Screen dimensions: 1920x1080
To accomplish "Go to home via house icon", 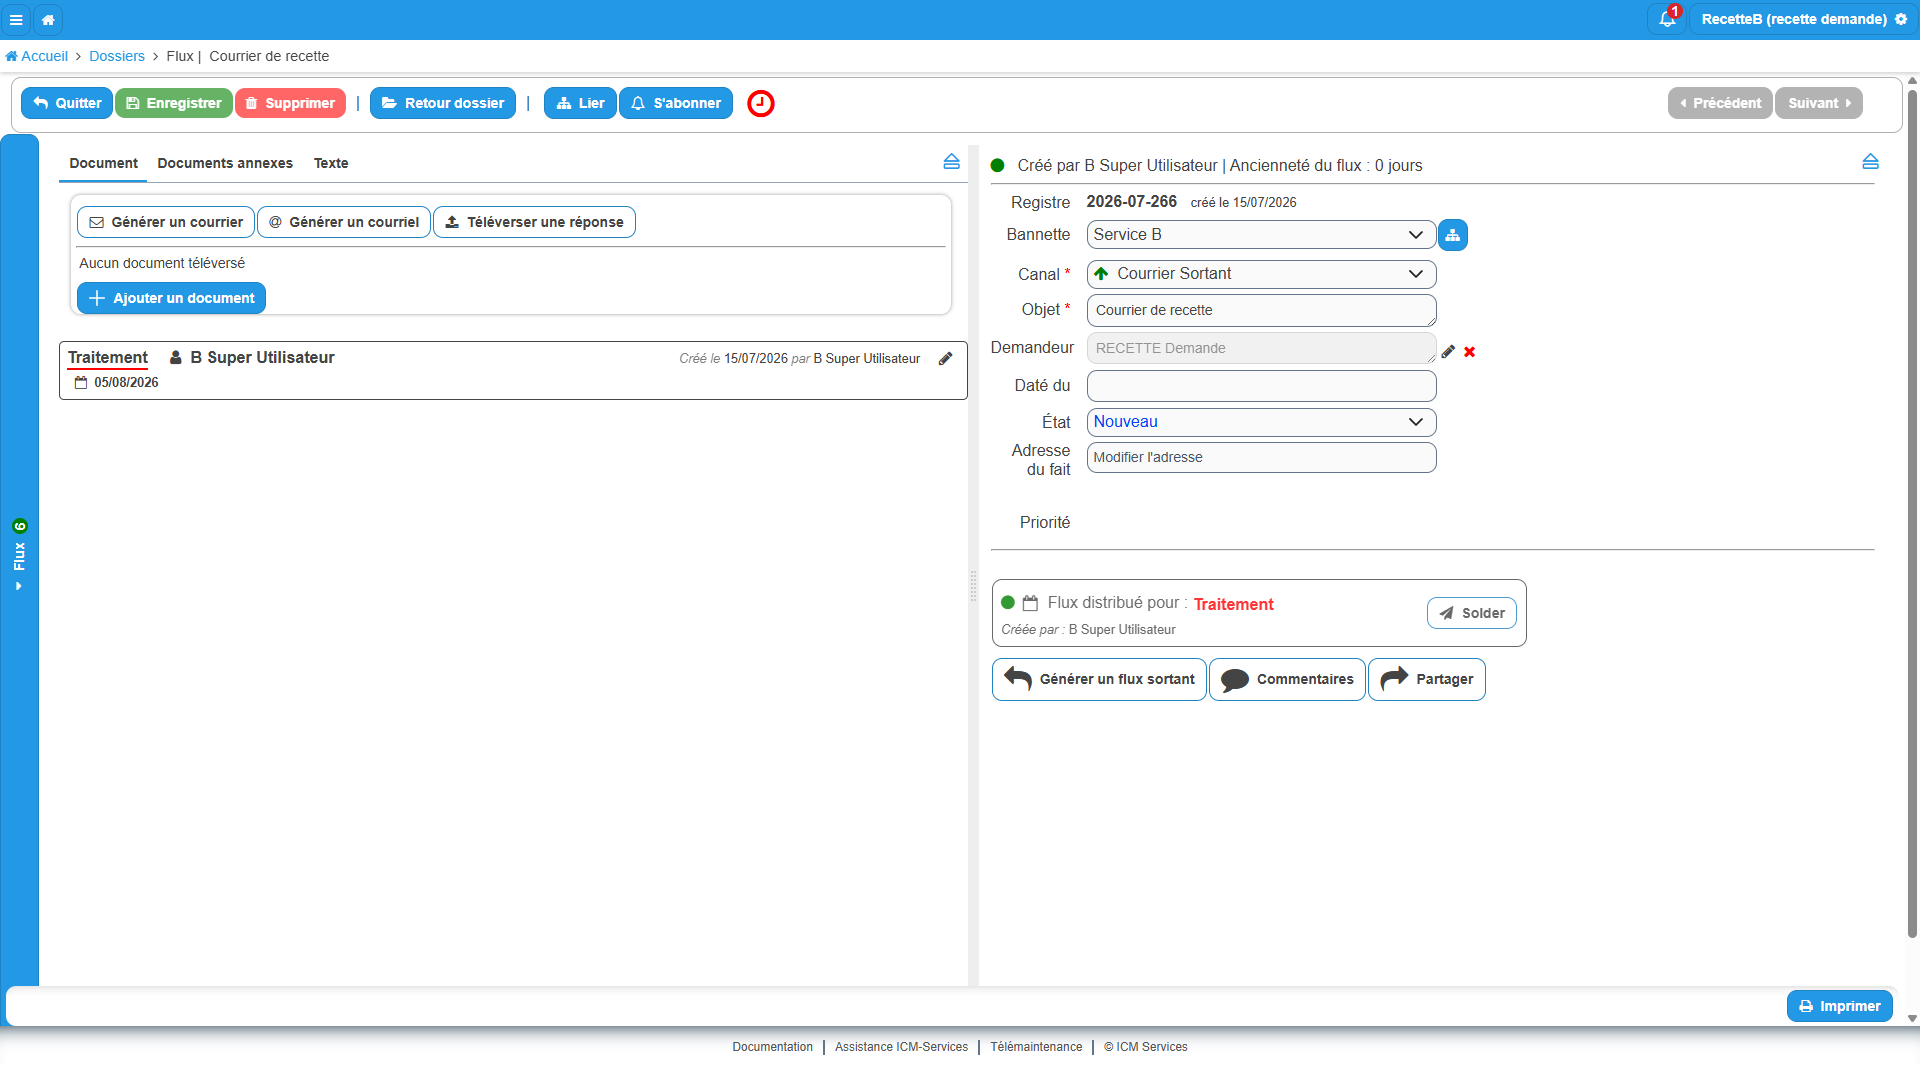I will tap(48, 19).
